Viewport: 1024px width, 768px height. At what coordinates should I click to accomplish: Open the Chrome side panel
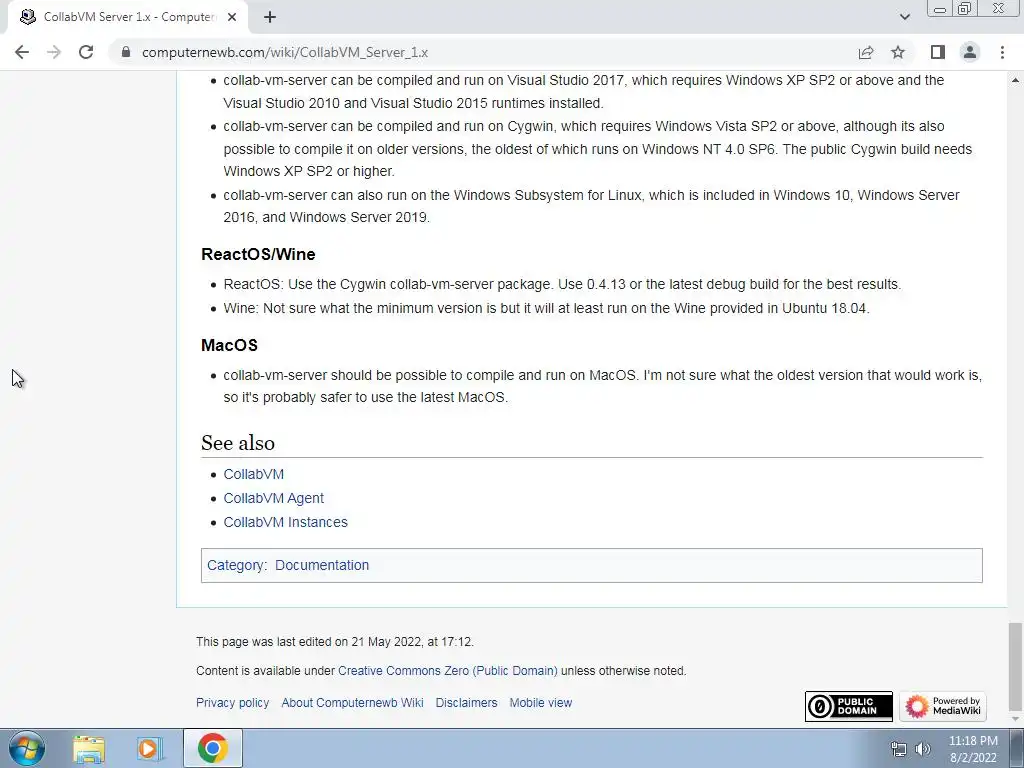tap(938, 52)
